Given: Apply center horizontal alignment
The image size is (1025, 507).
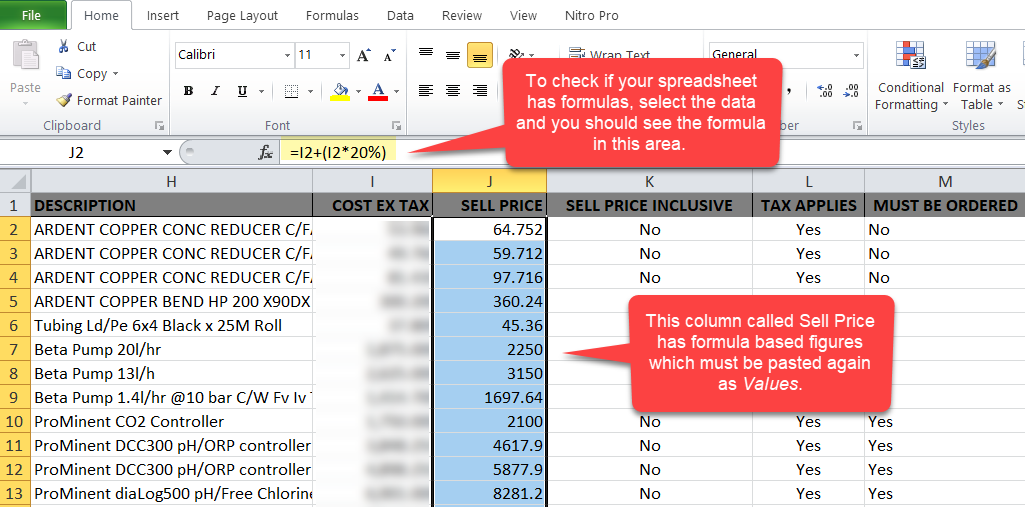Looking at the screenshot, I should 453,91.
